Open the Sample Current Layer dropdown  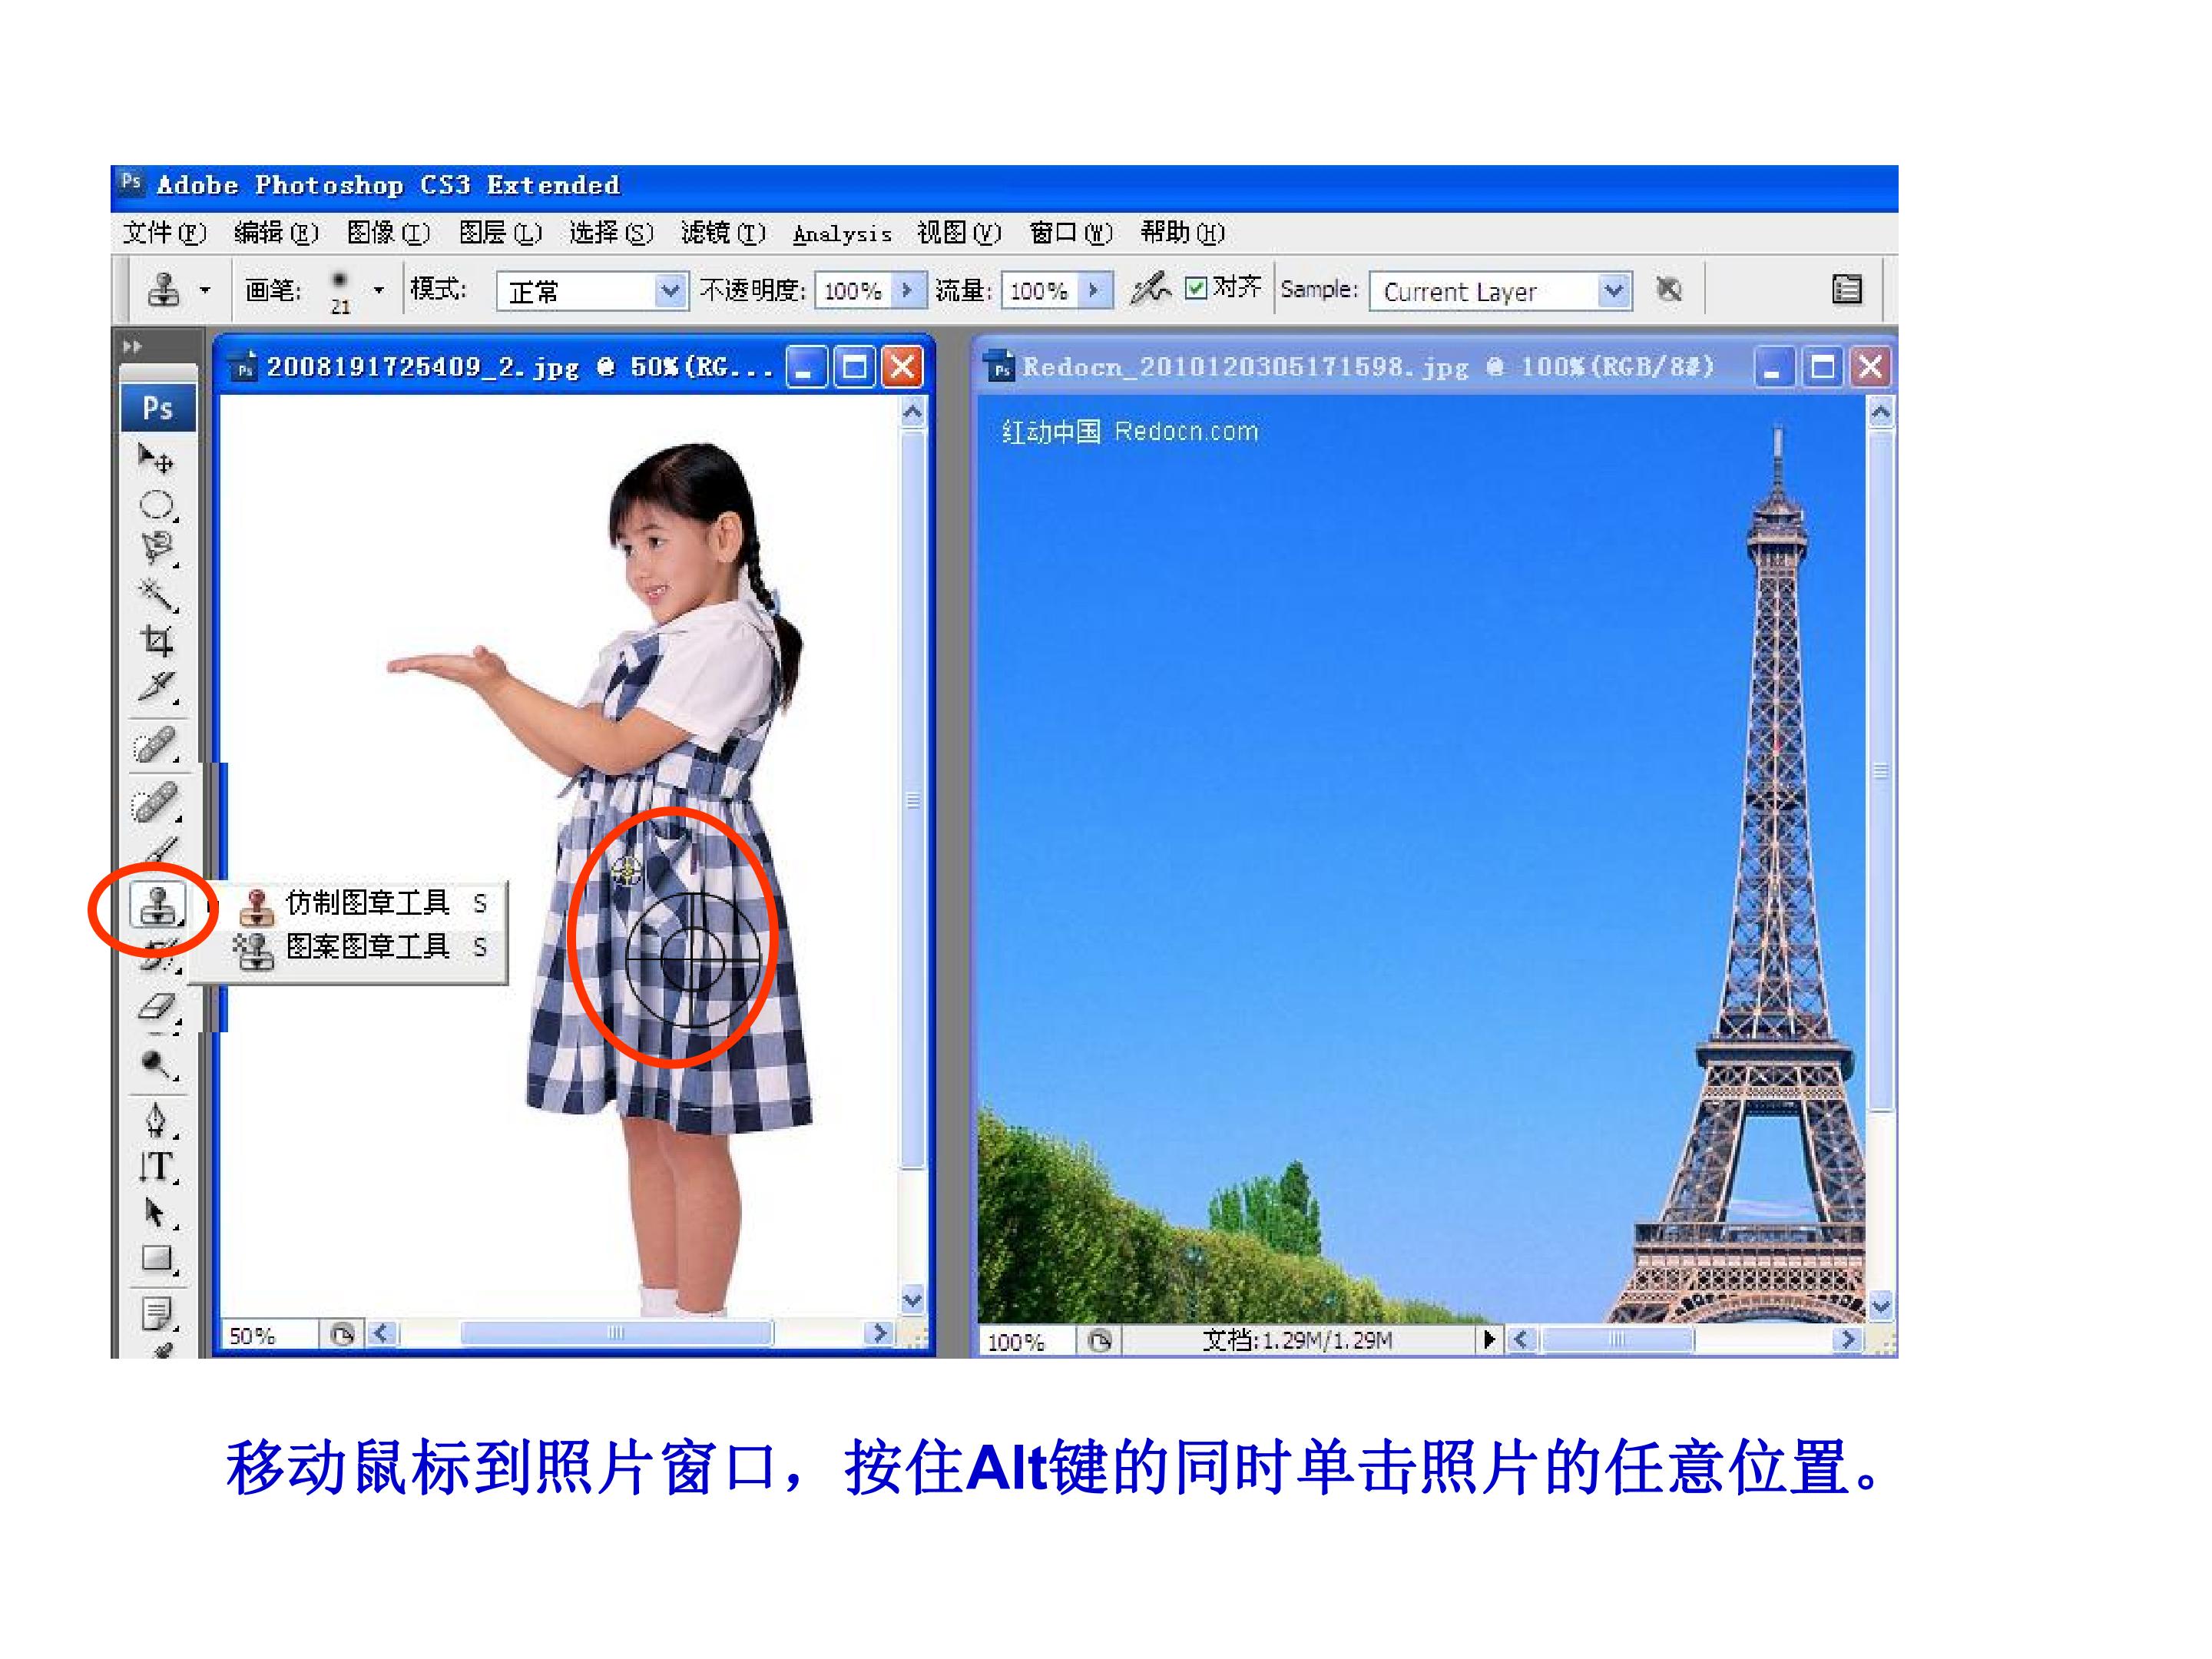[x=1500, y=291]
